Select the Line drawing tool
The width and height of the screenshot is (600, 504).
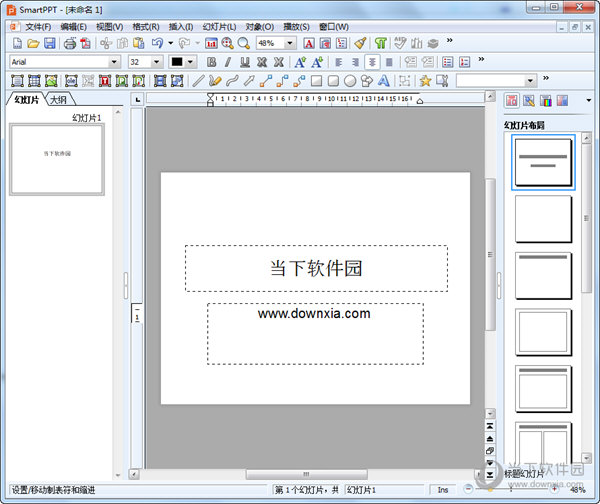click(198, 81)
